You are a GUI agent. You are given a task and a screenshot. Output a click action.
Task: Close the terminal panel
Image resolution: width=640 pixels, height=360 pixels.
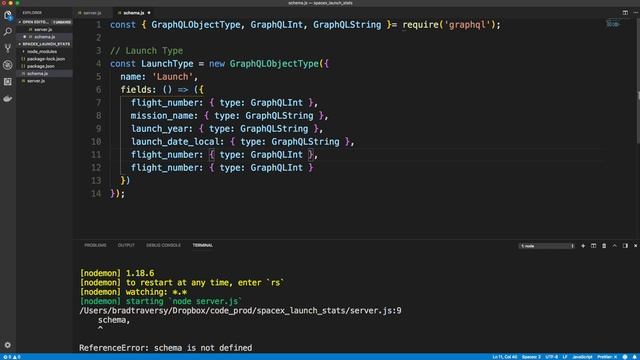636,246
